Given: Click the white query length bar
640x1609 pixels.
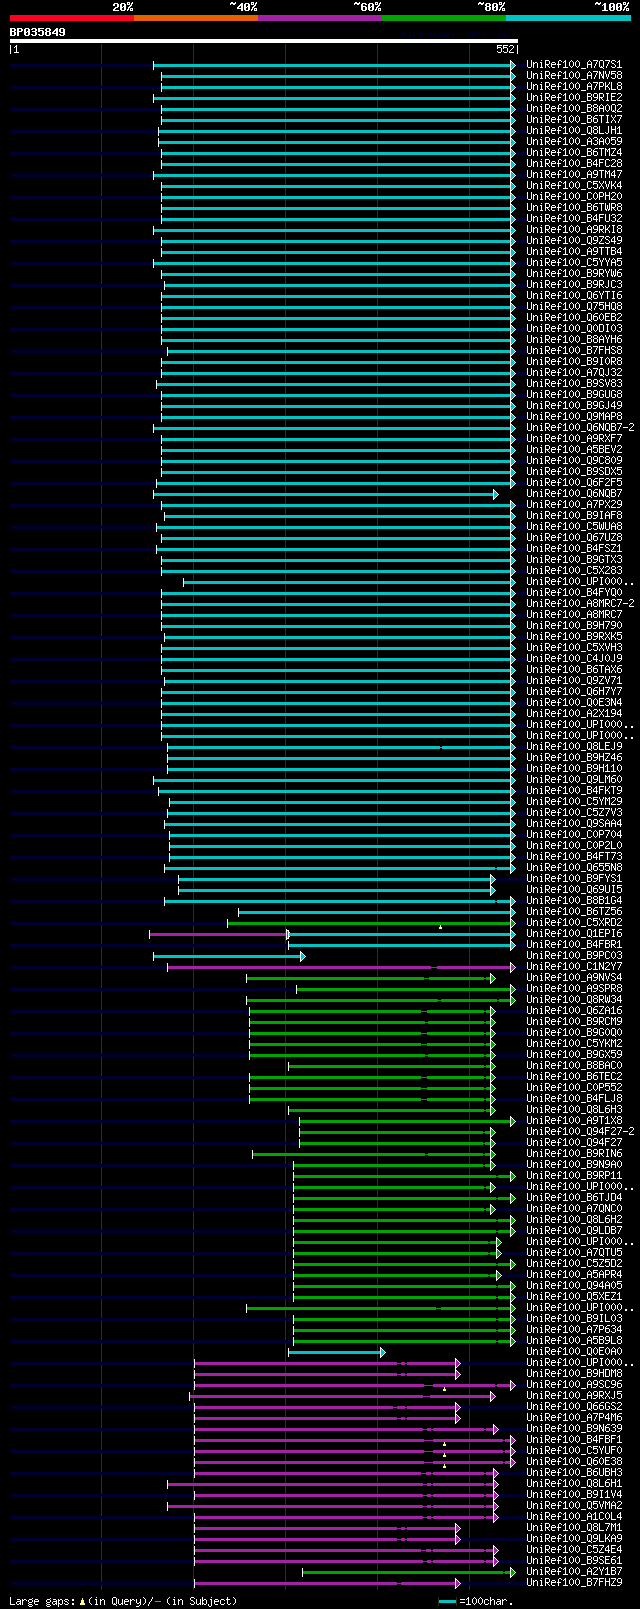Looking at the screenshot, I should point(264,41).
